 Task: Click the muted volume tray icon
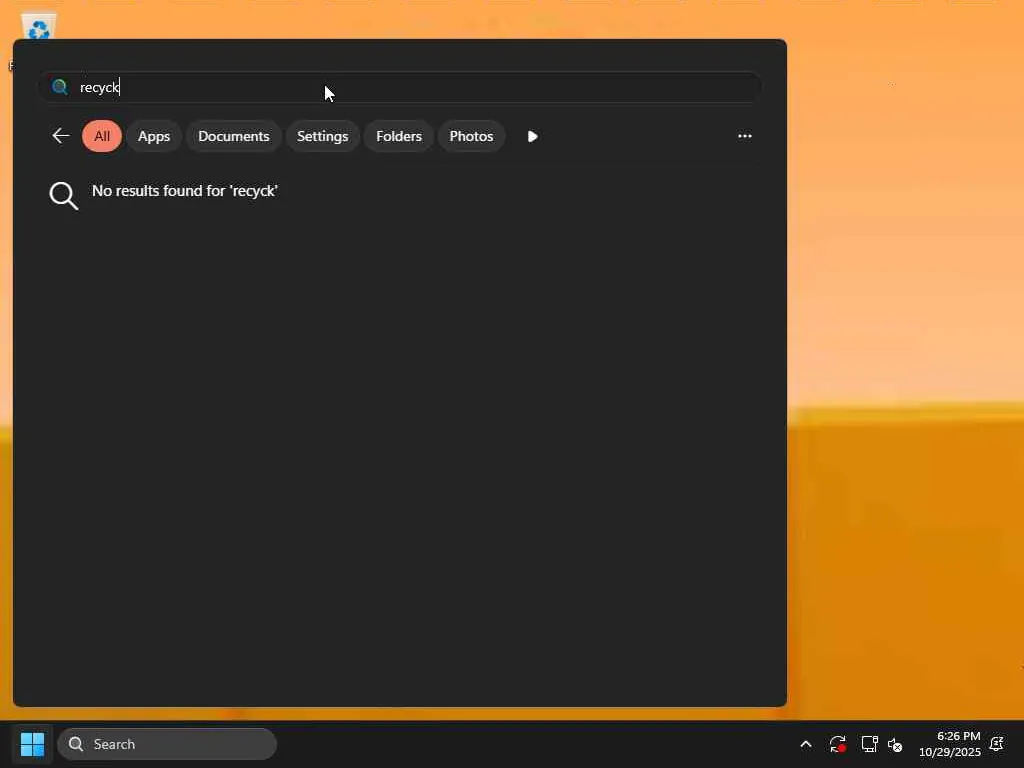coord(895,744)
